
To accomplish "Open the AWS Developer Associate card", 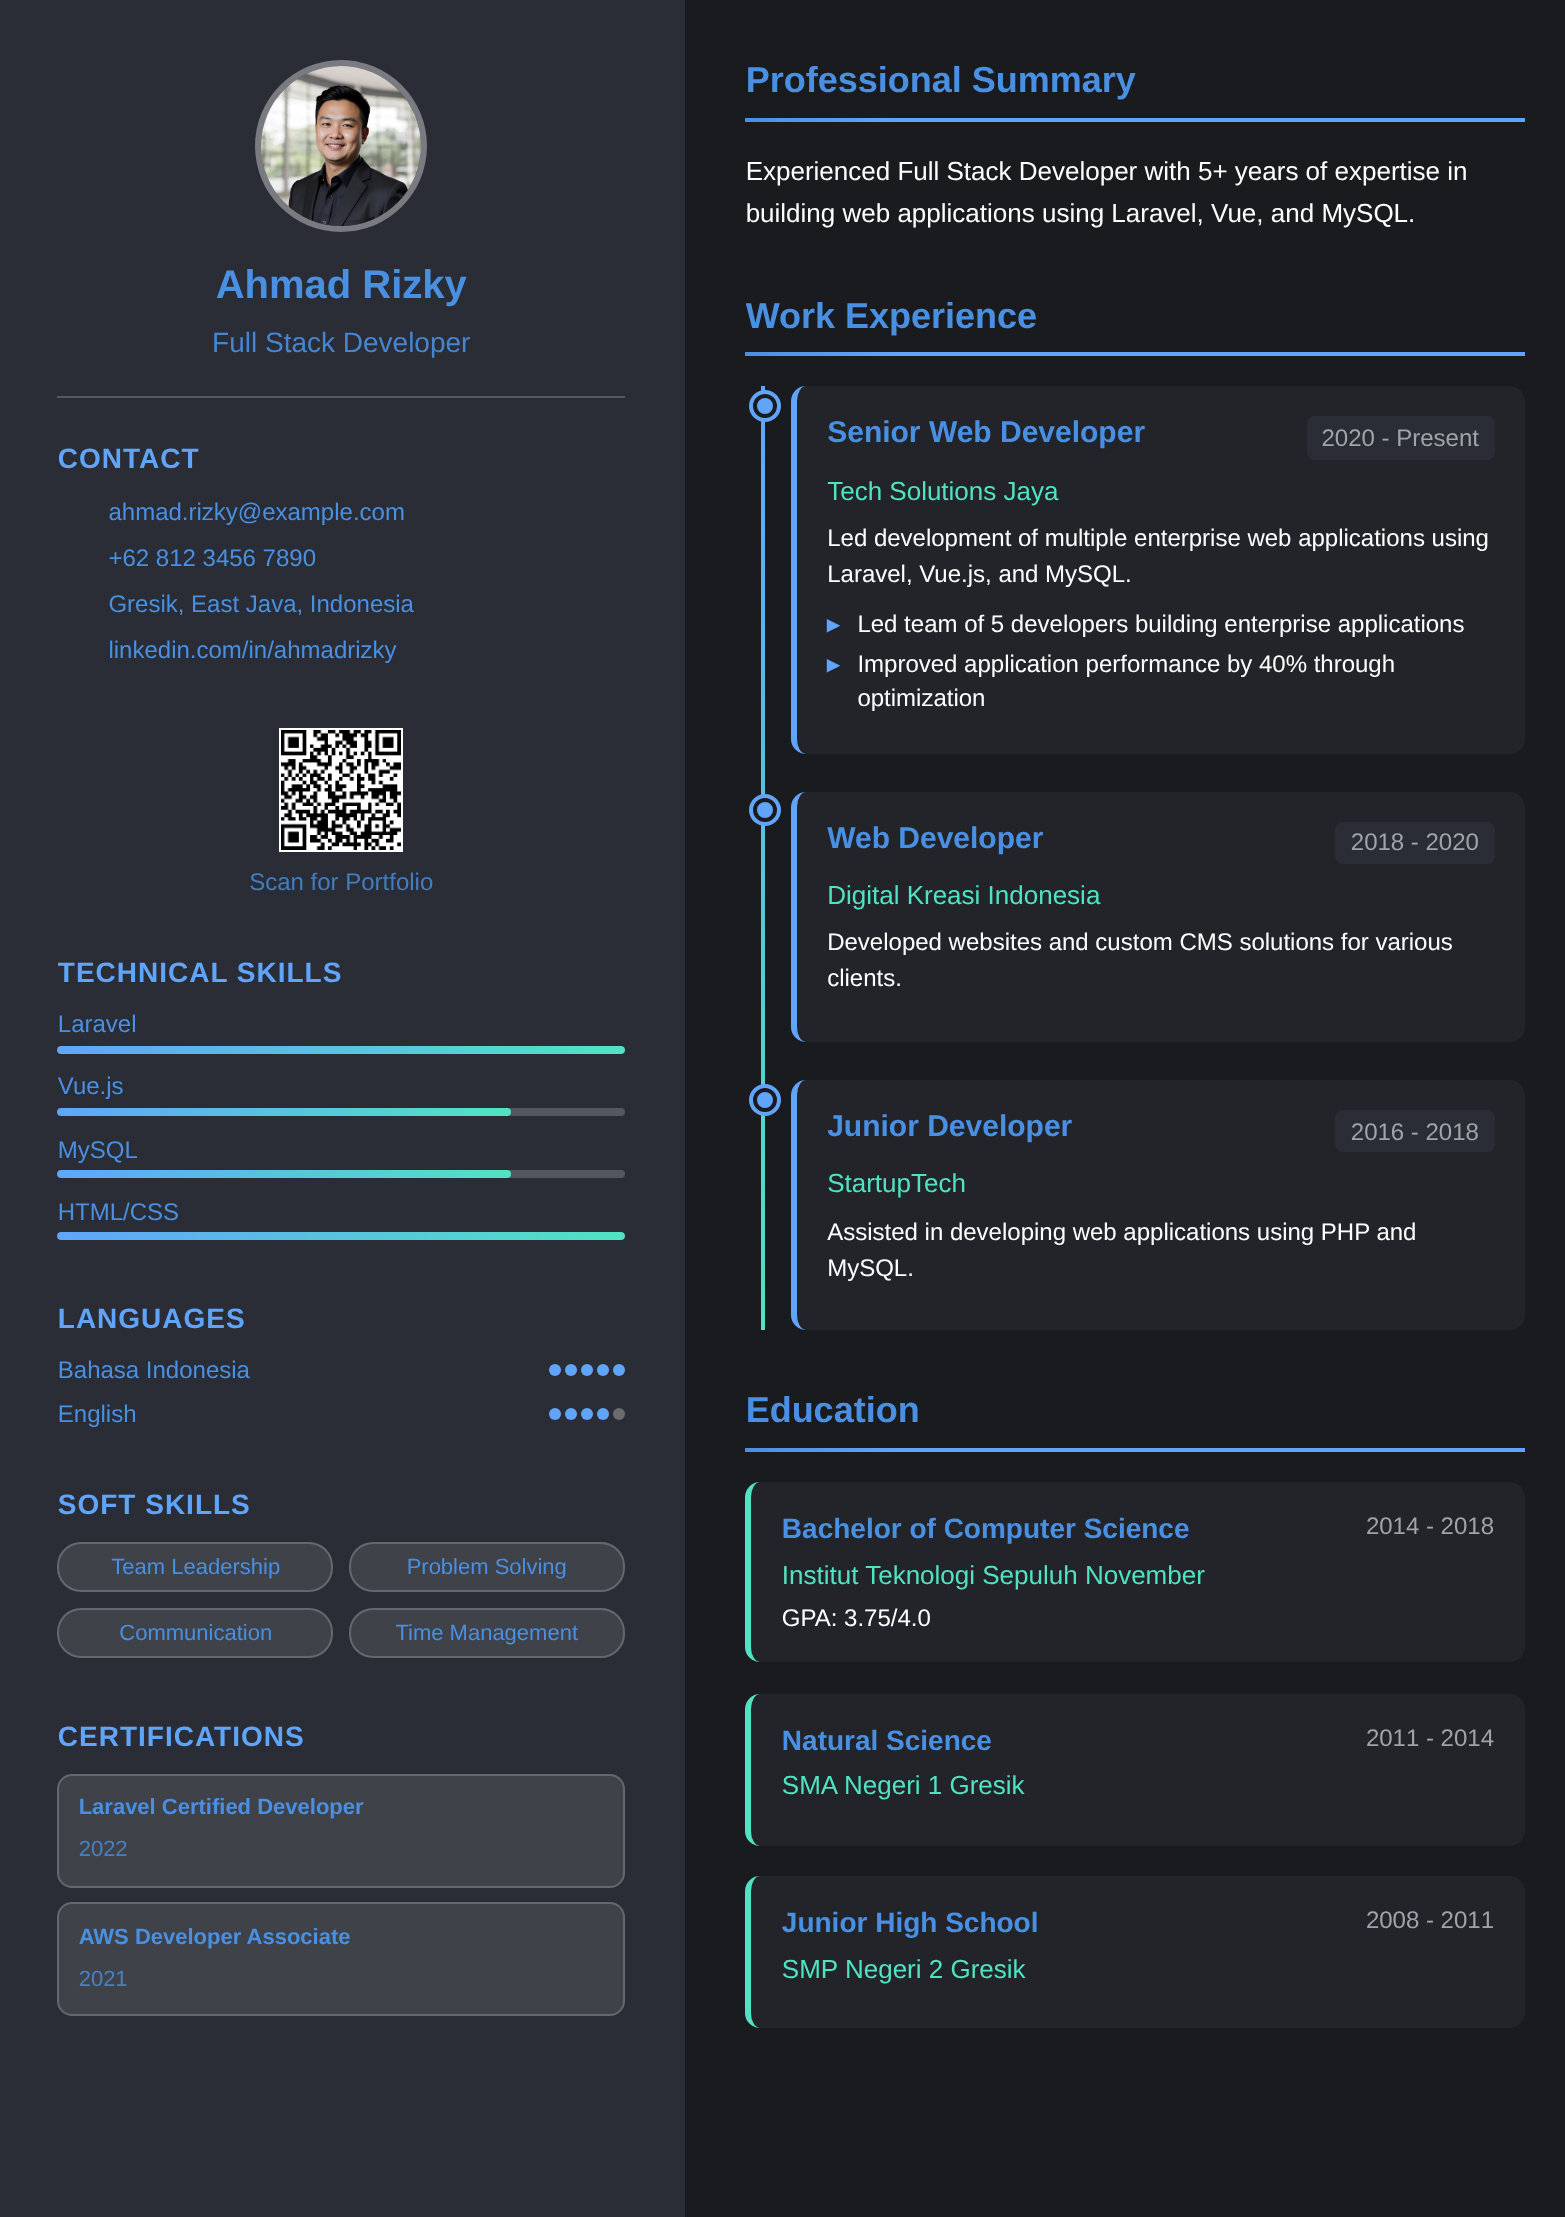I will click(x=341, y=1958).
